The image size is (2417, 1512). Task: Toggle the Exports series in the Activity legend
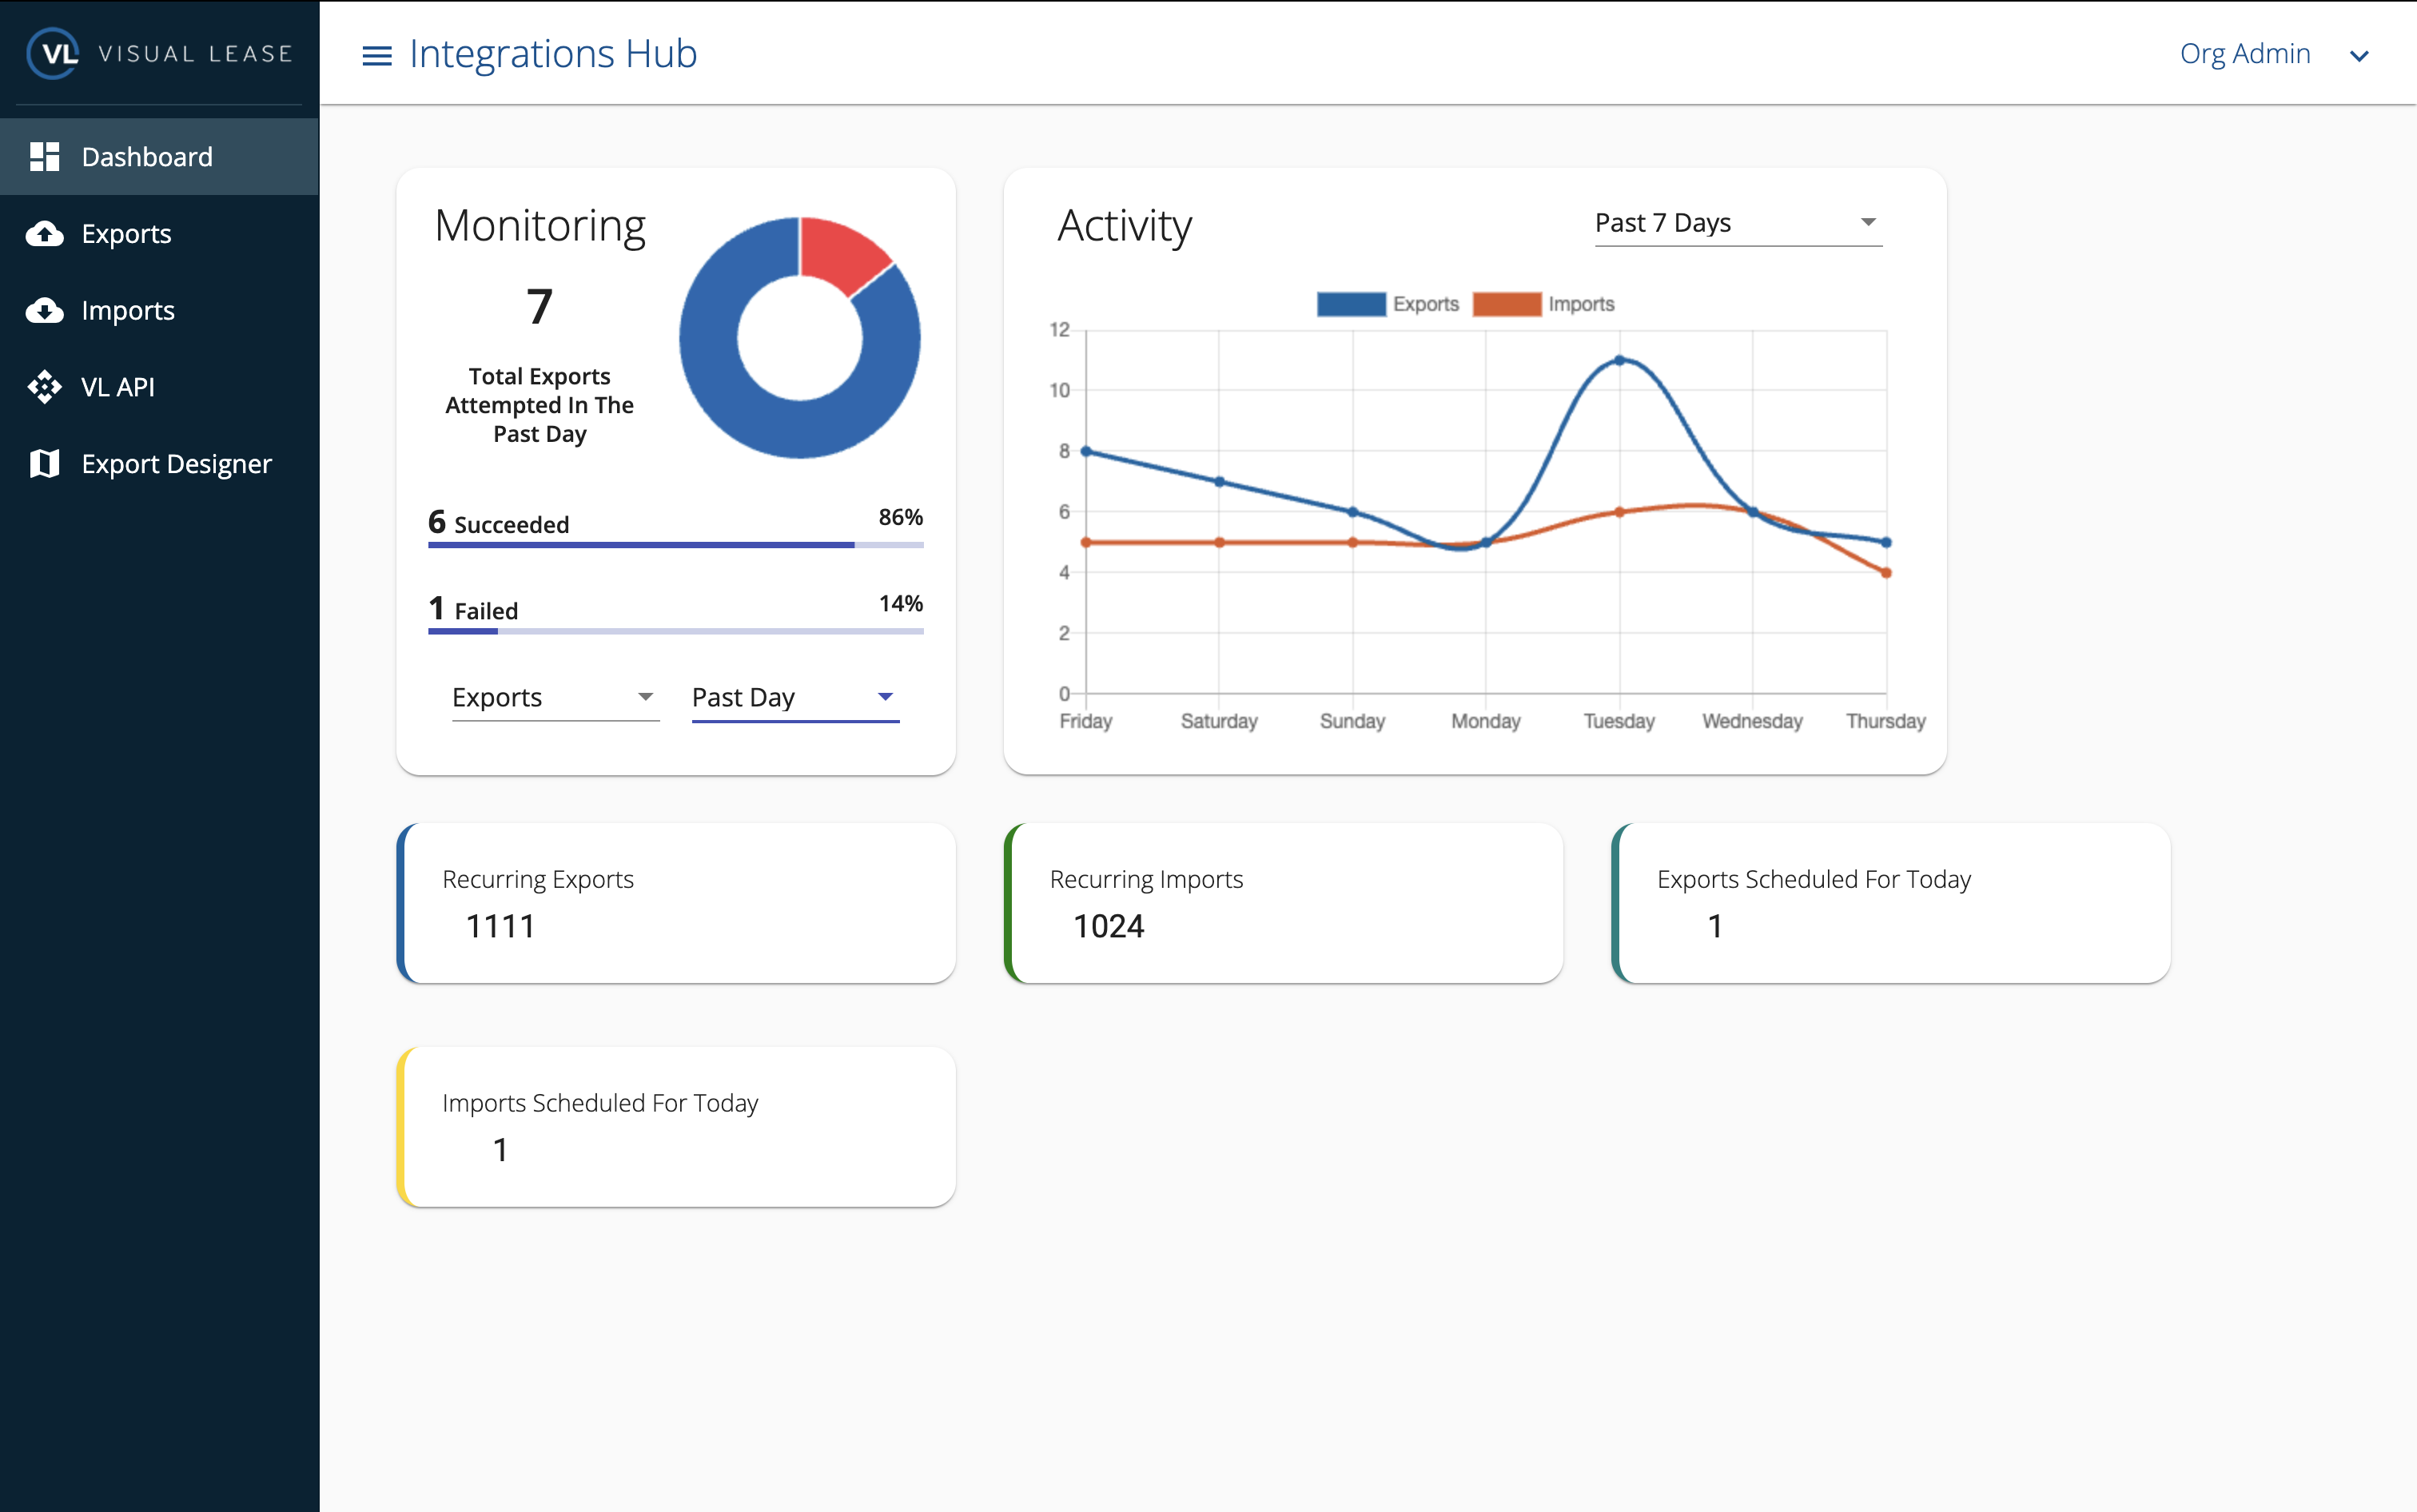(x=1389, y=303)
